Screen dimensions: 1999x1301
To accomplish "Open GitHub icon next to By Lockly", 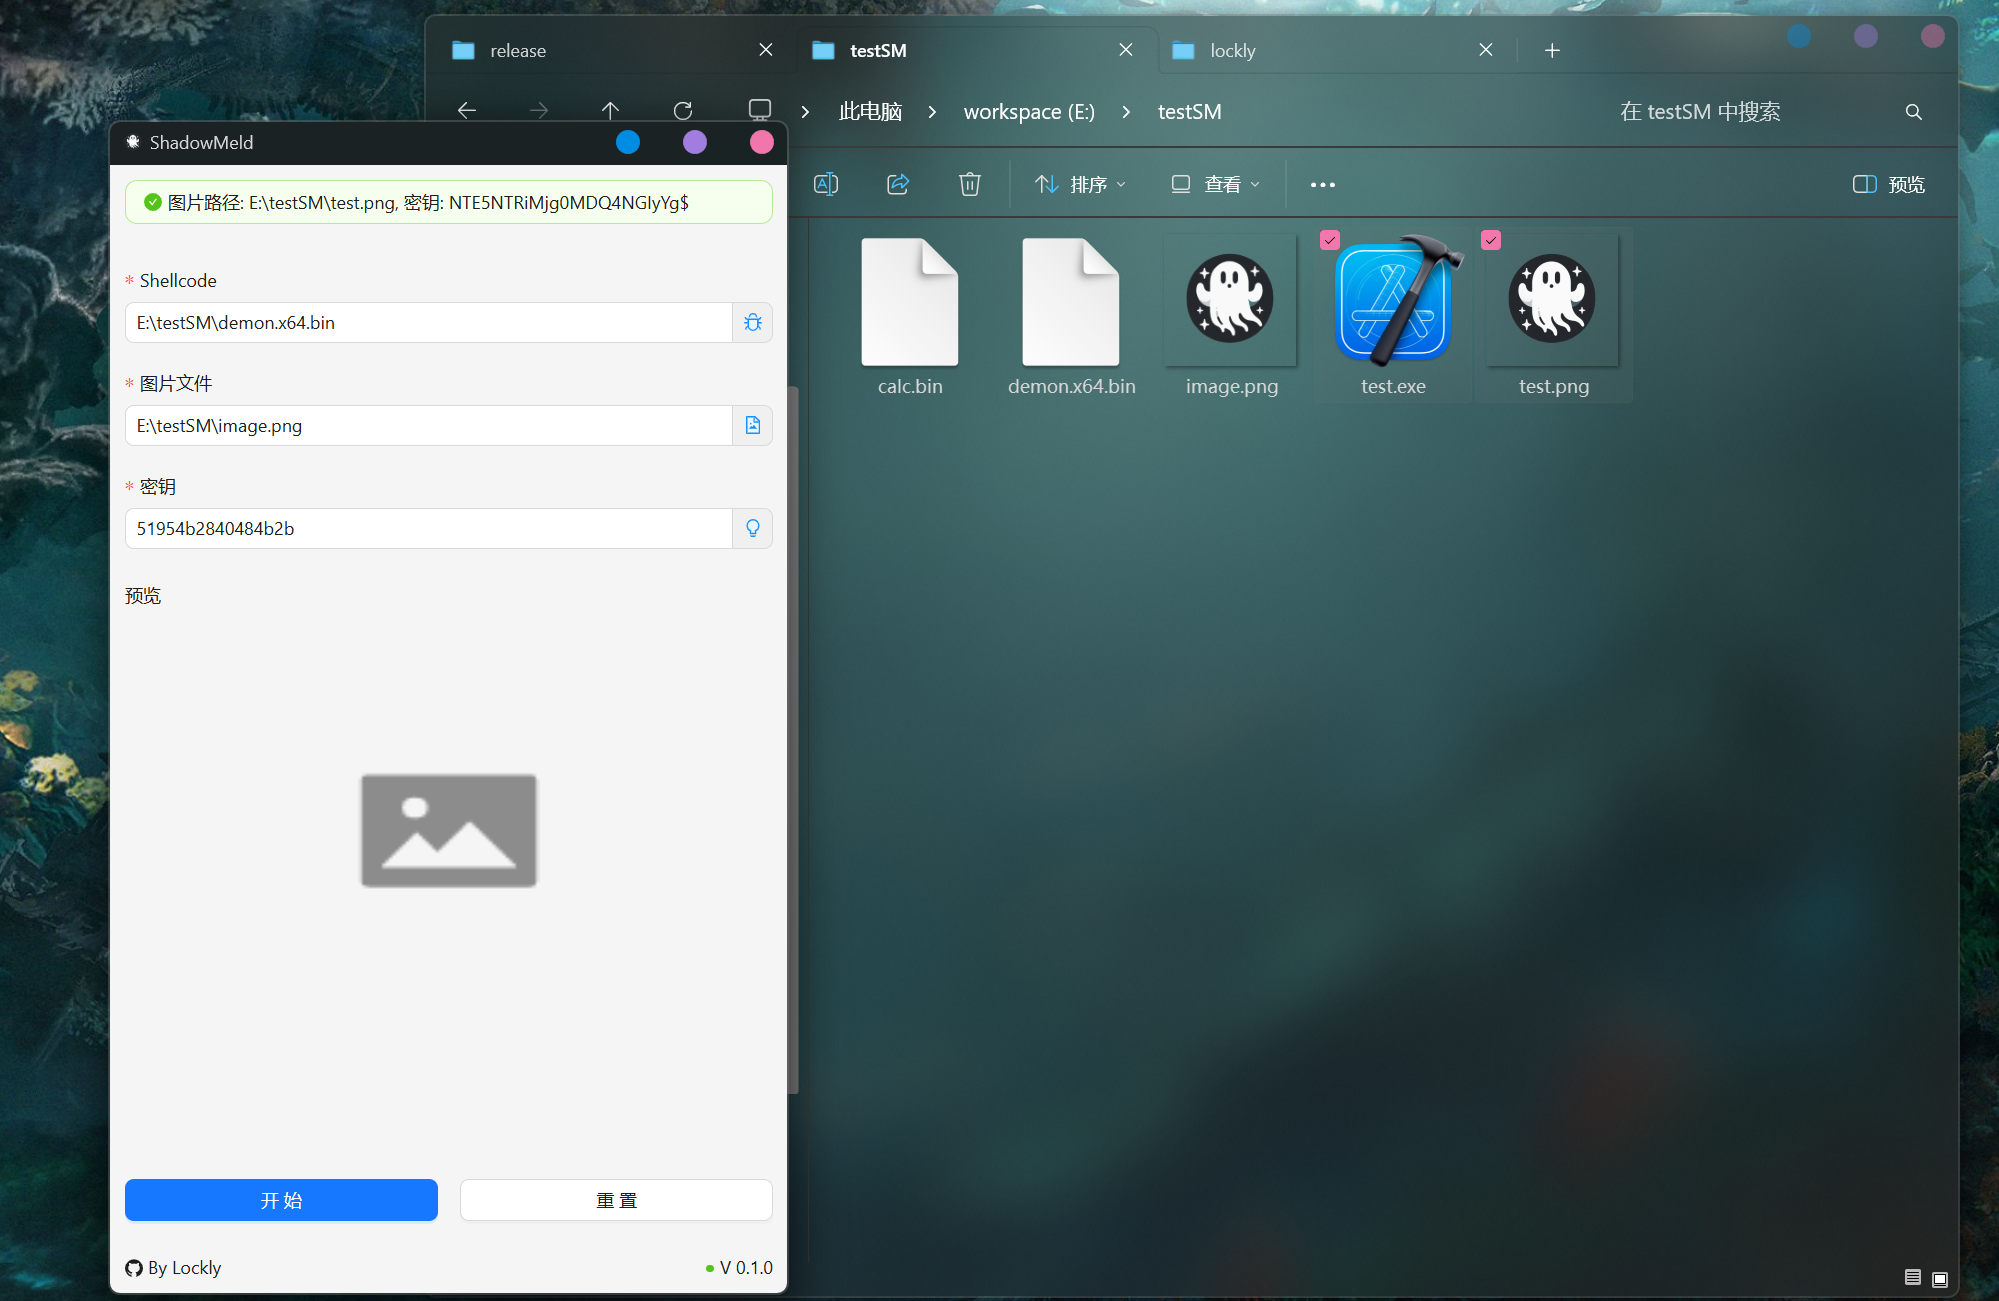I will (x=134, y=1268).
